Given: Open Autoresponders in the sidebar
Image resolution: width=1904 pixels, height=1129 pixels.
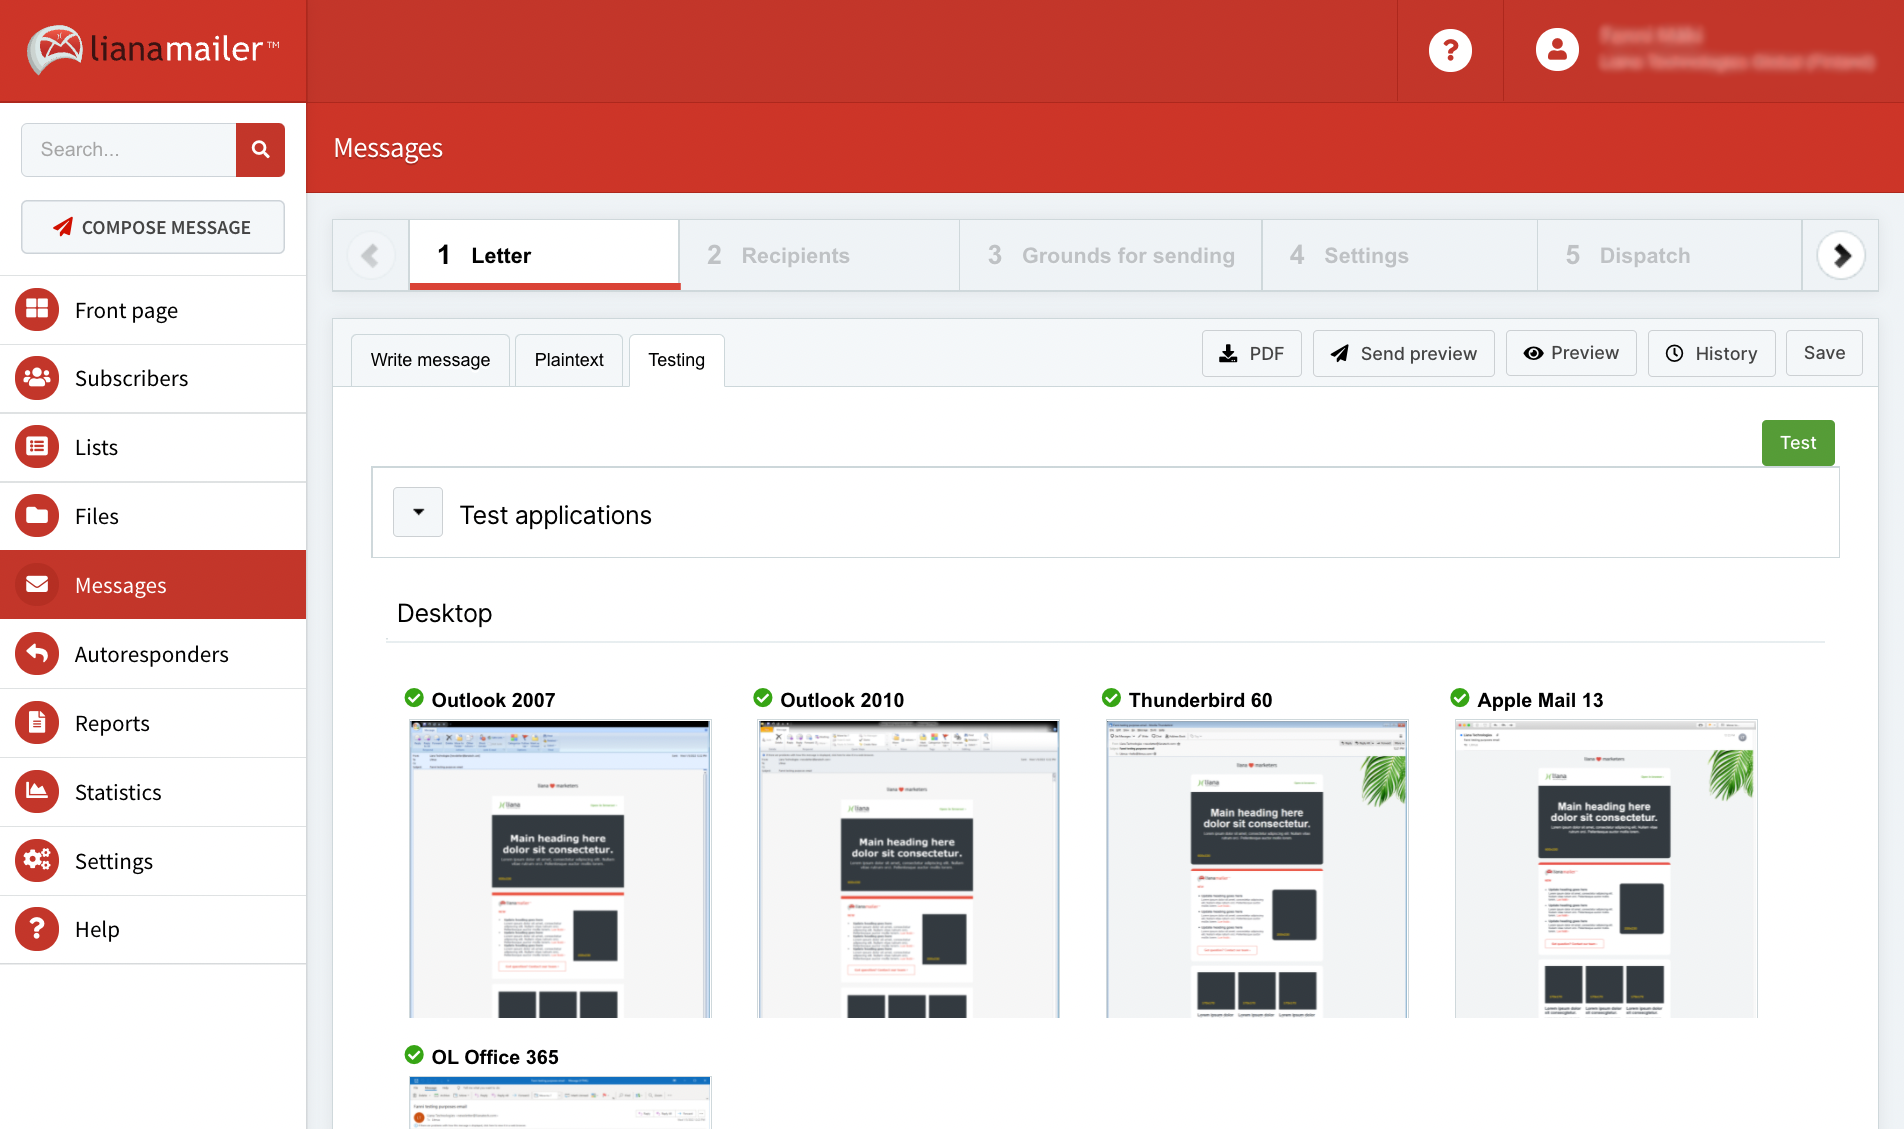Looking at the screenshot, I should (151, 655).
